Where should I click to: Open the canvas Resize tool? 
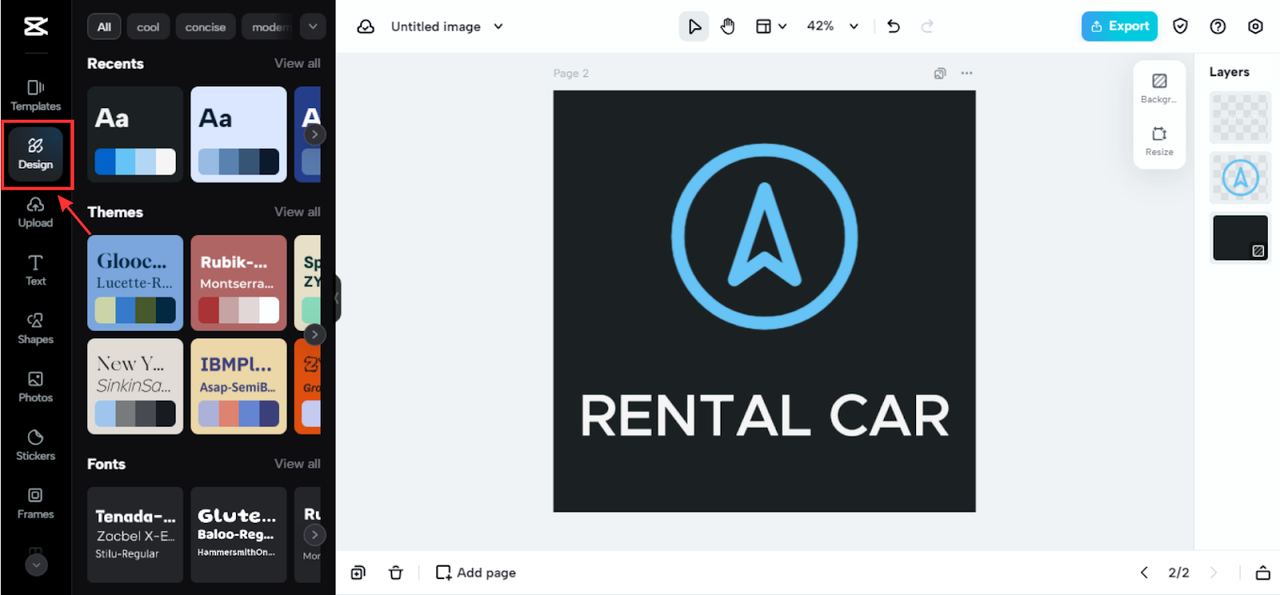pyautogui.click(x=1159, y=141)
